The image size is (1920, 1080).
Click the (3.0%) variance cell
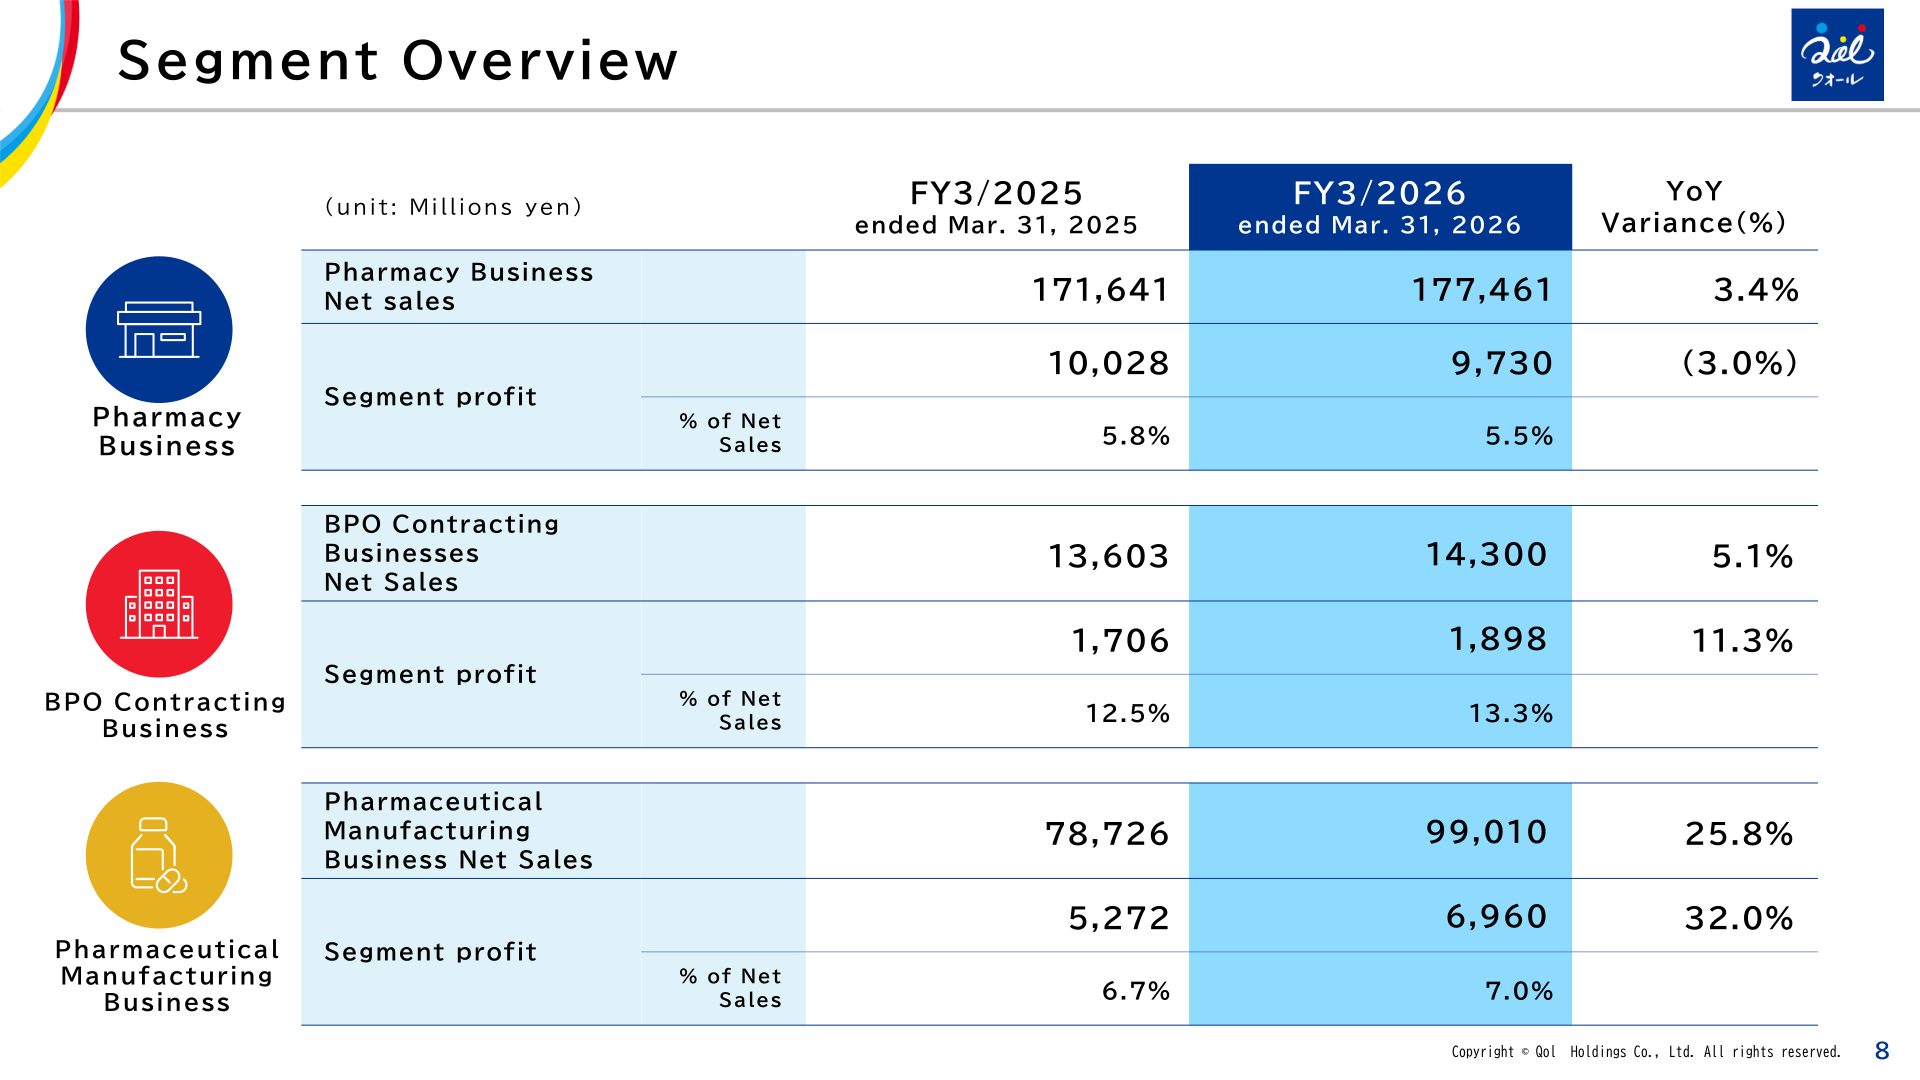click(1740, 362)
